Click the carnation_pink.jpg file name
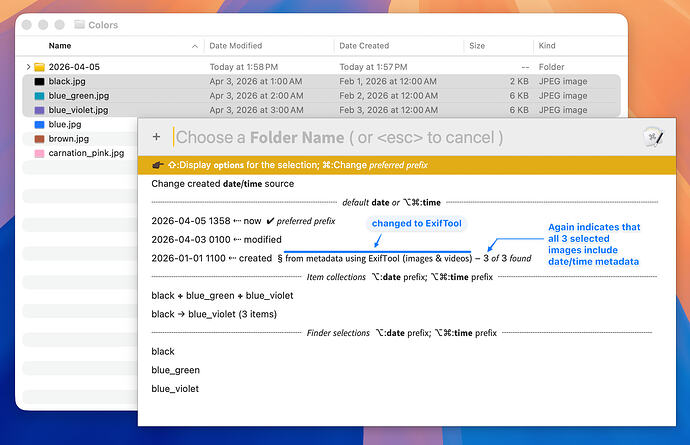The width and height of the screenshot is (690, 445). pos(86,154)
